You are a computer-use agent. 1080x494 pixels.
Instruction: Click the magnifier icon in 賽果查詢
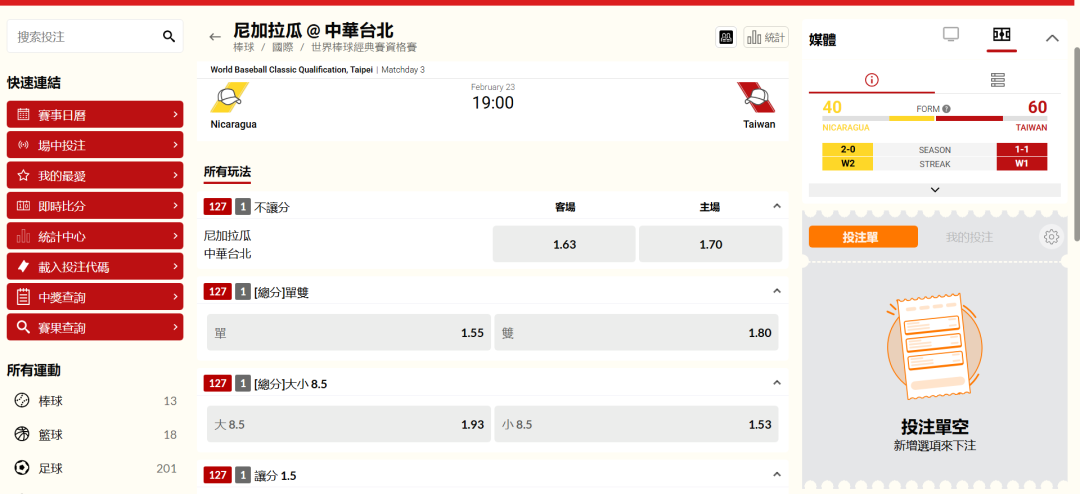click(x=23, y=327)
